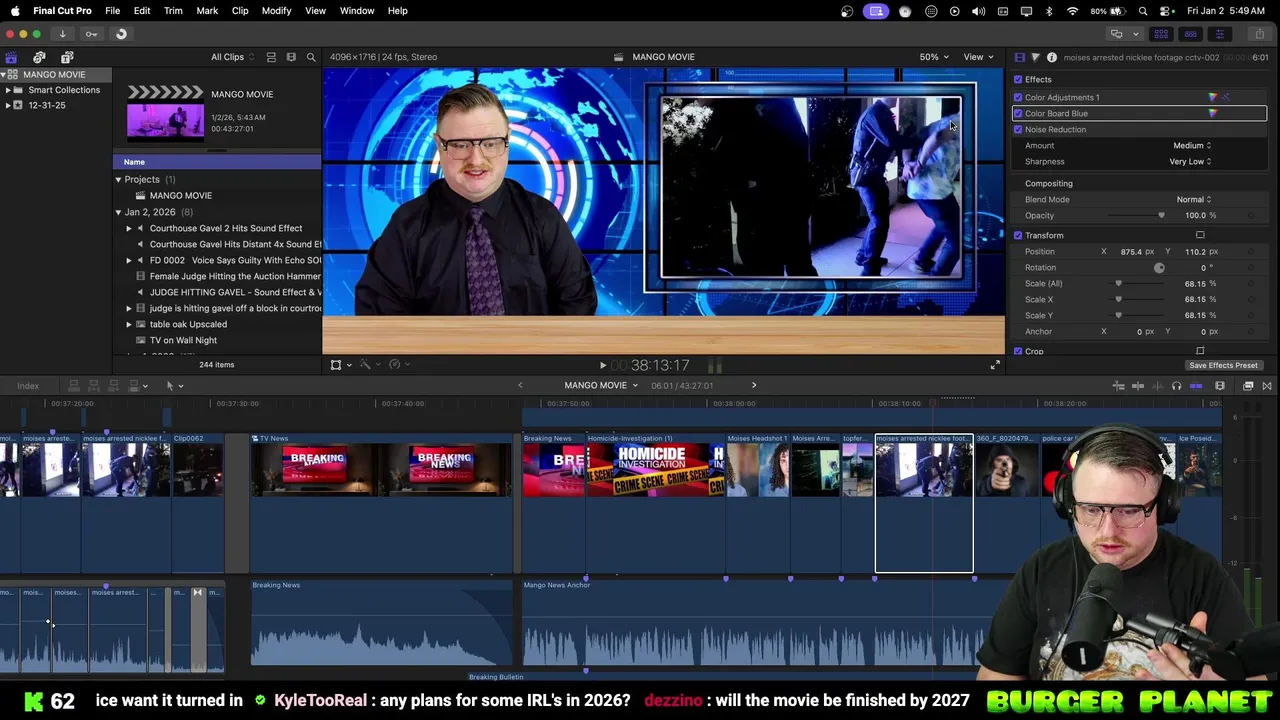Open the MANGO MOVIE timeline title dropdown

coord(601,386)
